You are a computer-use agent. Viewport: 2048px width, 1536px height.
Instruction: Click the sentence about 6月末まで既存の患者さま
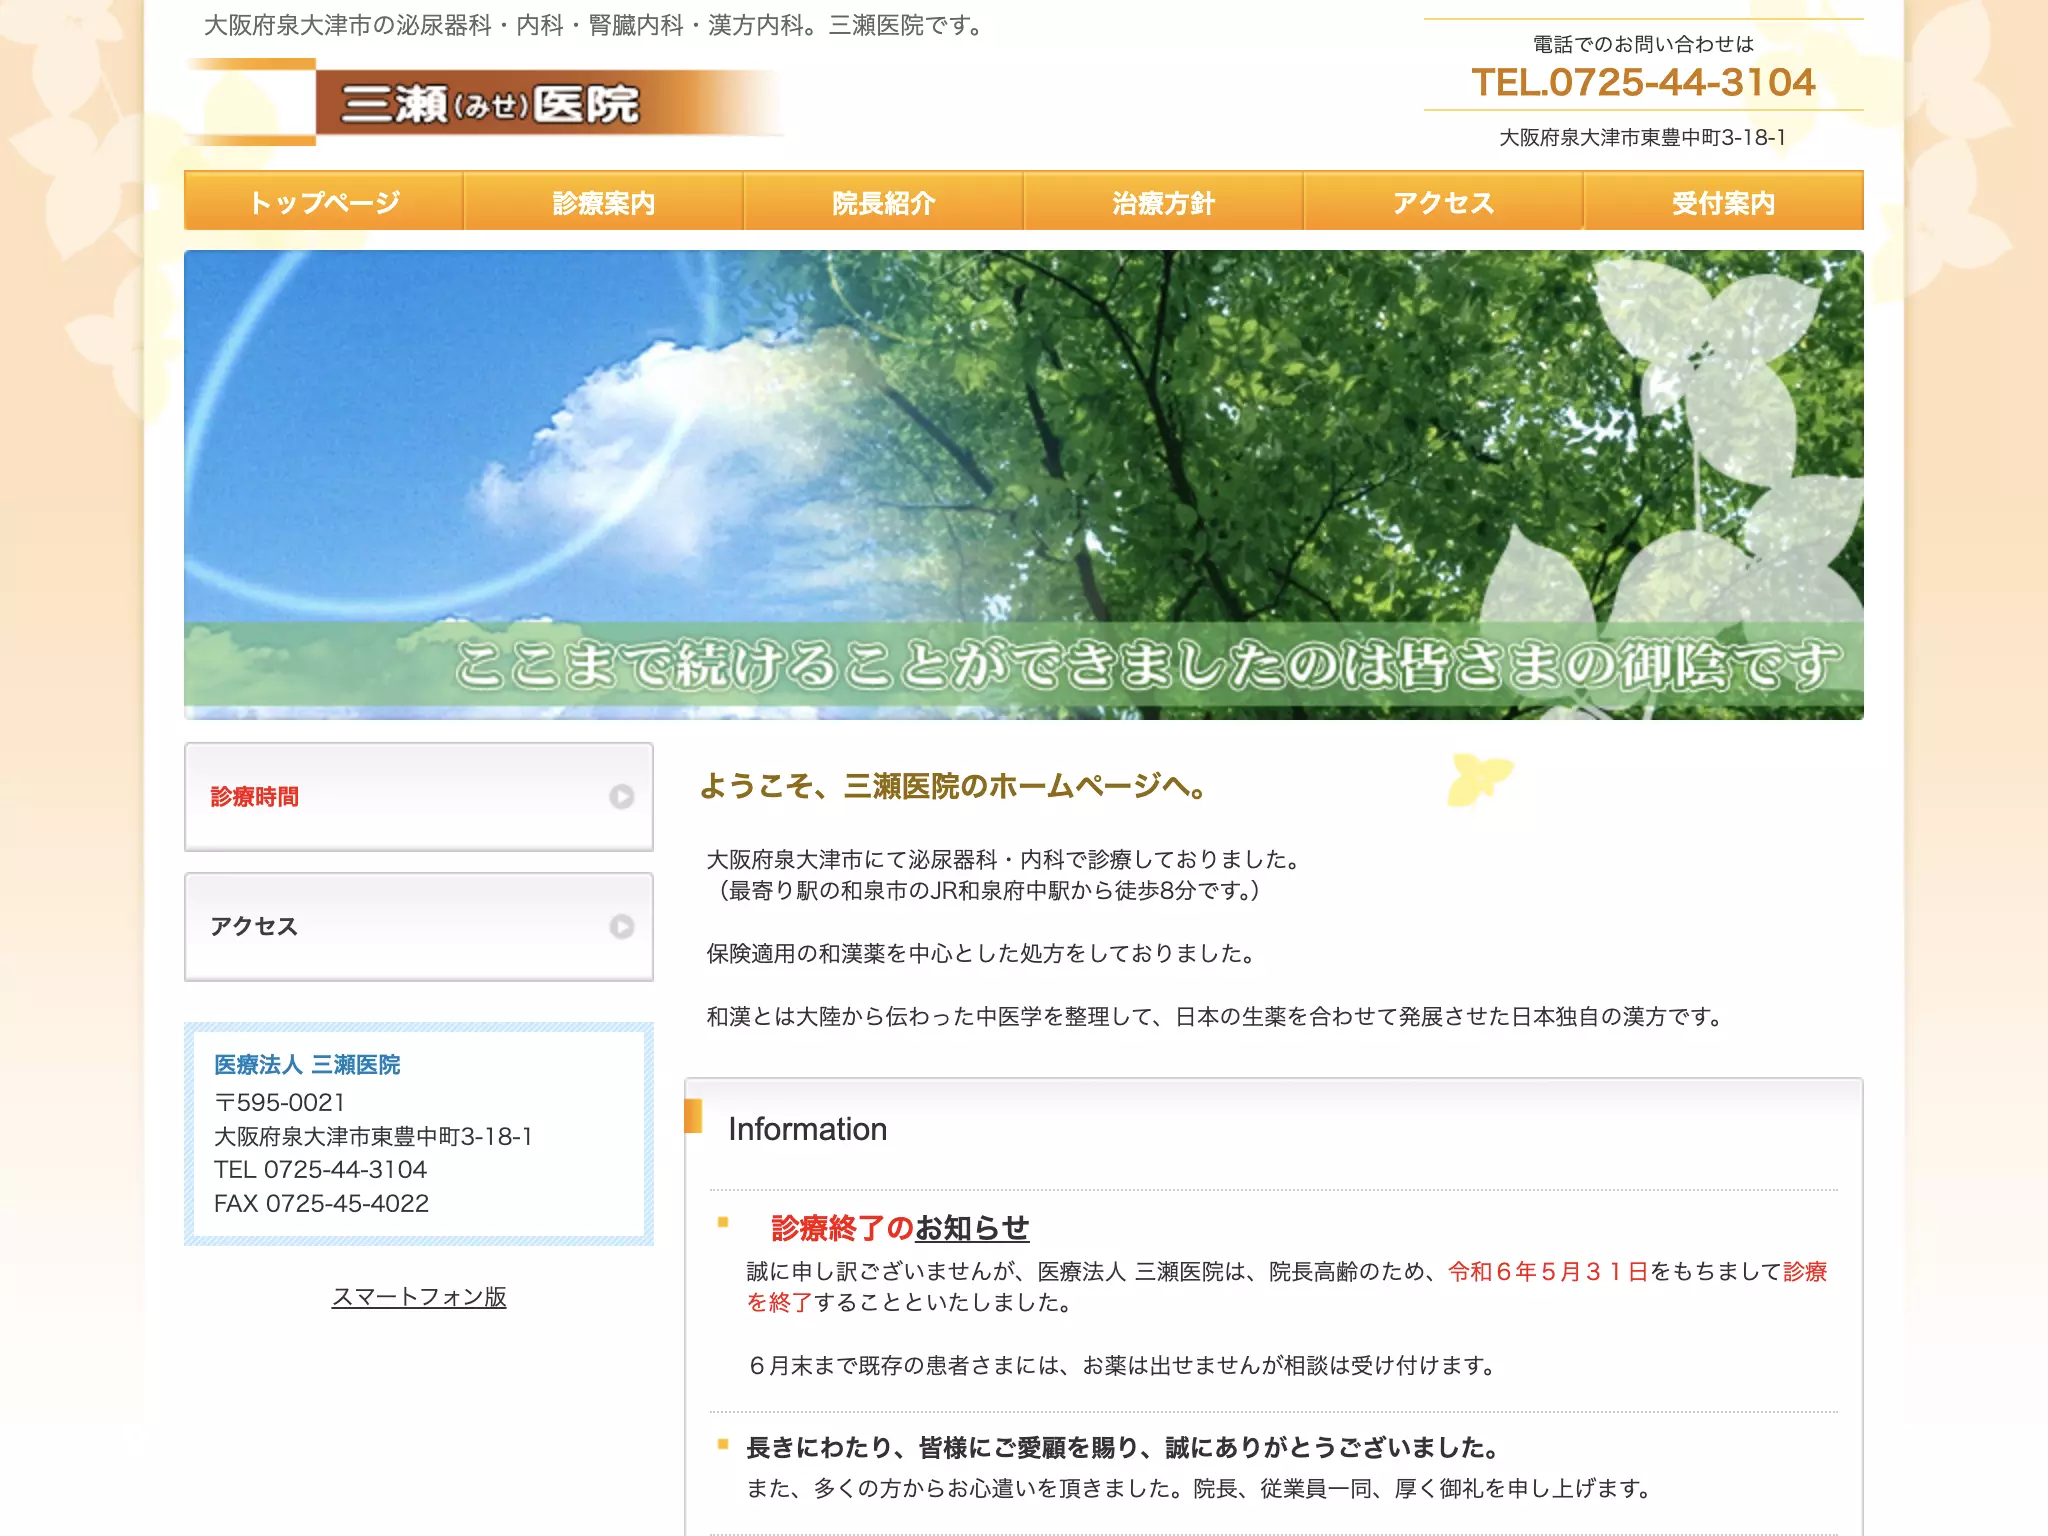pyautogui.click(x=1121, y=1365)
